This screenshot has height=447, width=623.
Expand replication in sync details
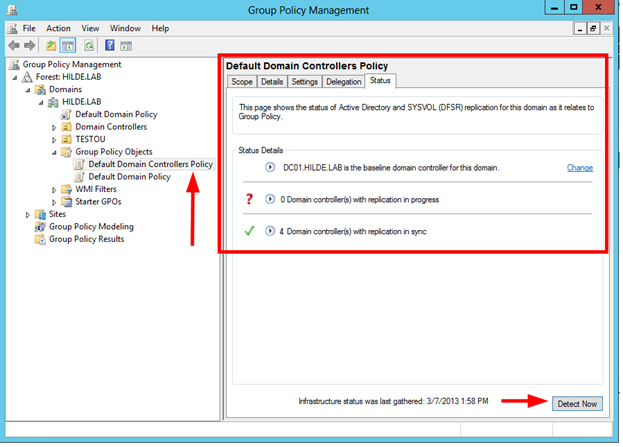click(270, 231)
